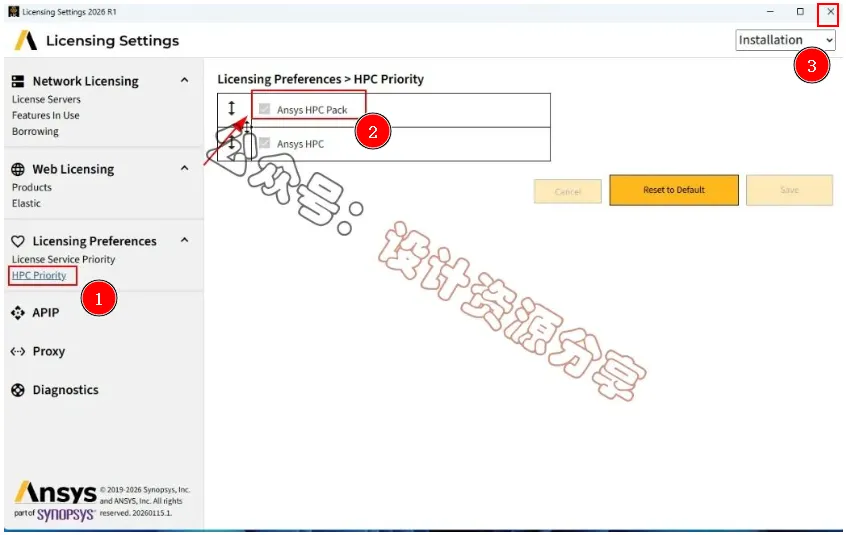Toggle the Ansys HPC checkbox

(x=264, y=143)
